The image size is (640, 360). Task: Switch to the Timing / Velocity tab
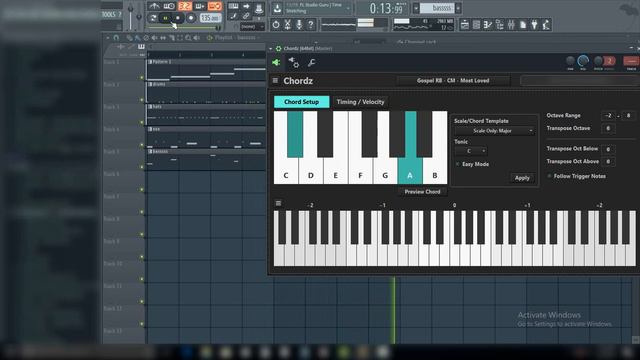tap(360, 102)
